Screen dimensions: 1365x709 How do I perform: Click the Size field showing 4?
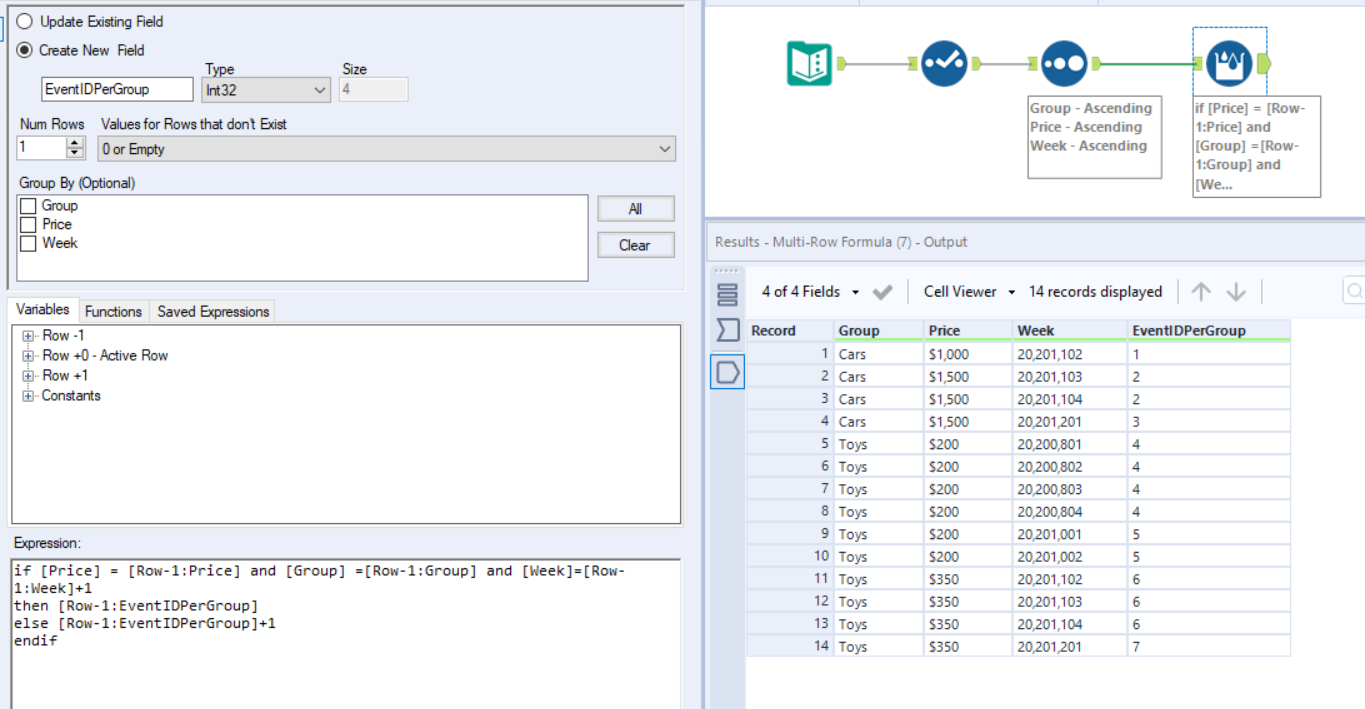coord(374,89)
